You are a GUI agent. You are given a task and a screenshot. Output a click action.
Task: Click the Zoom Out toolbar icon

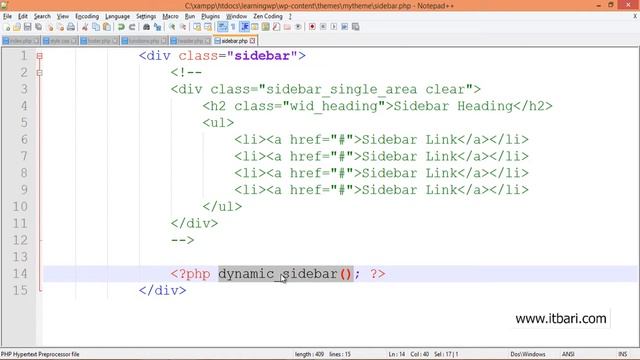coord(183,27)
